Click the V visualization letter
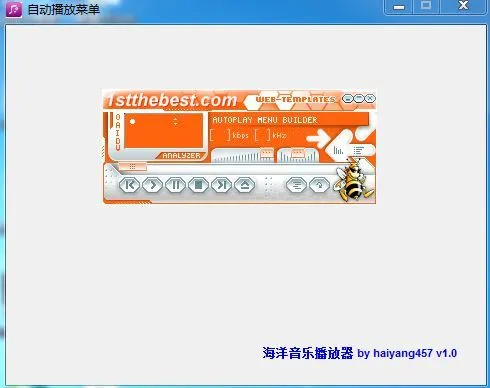 (118, 147)
